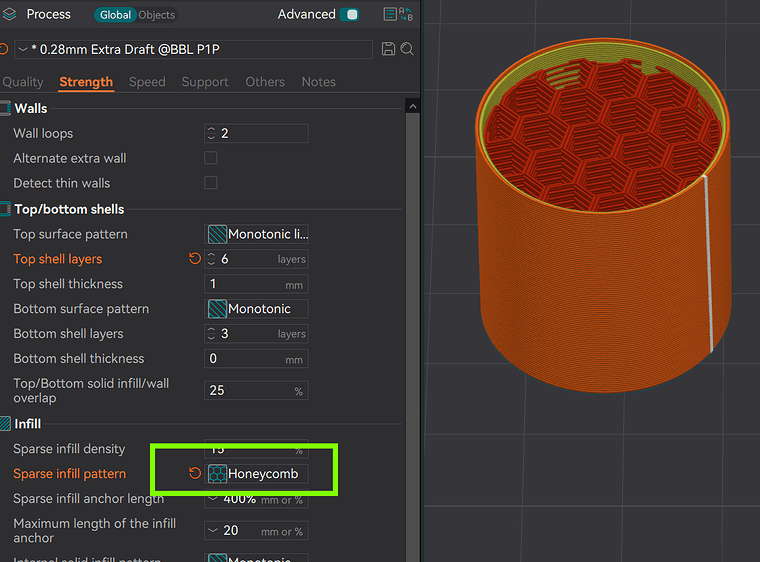Open the 0.28mm Extra Draft preset dropdown

(x=193, y=49)
